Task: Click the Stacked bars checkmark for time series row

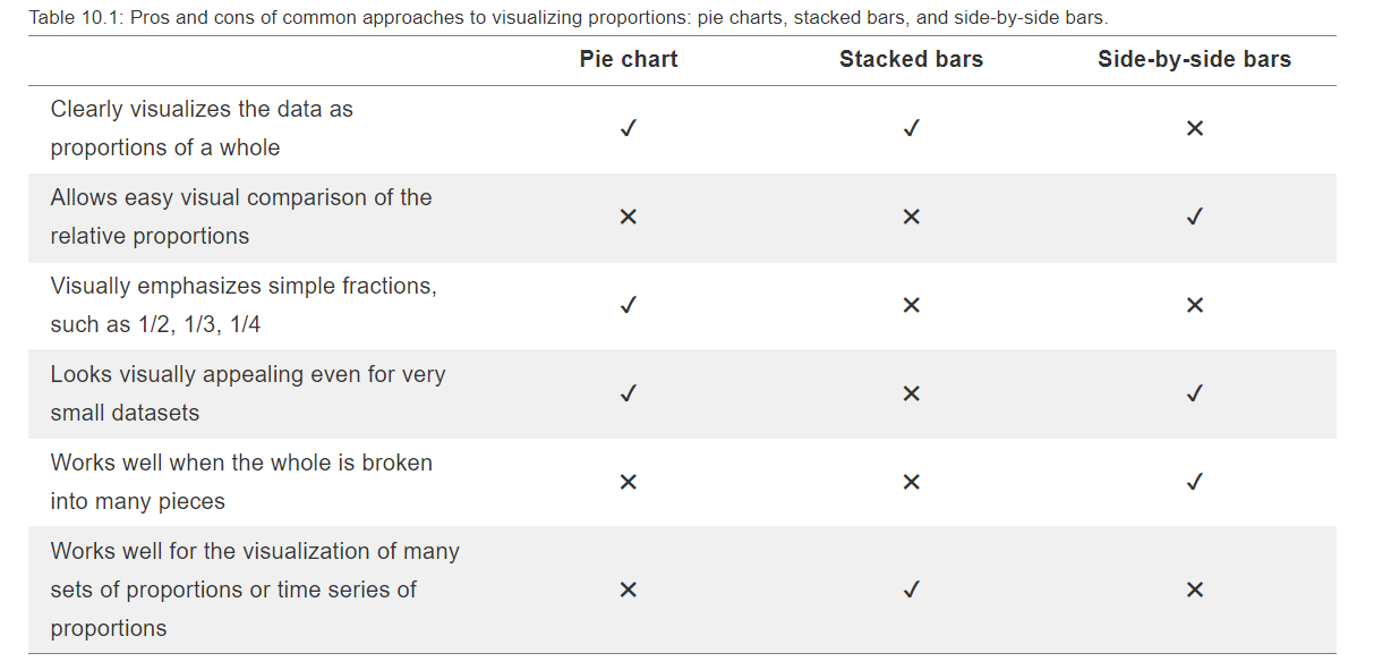Action: tap(911, 590)
